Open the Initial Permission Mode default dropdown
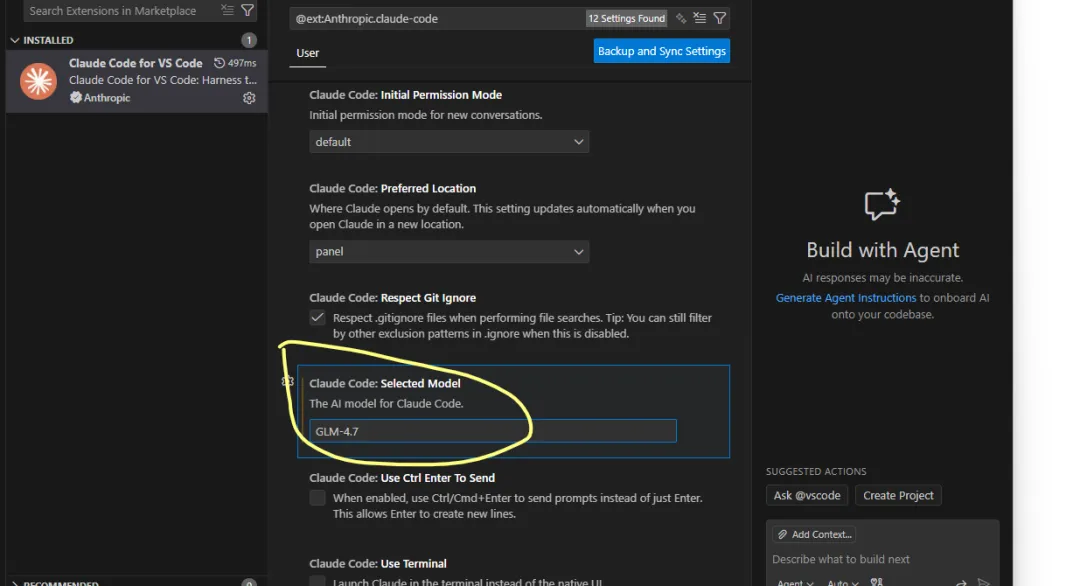Image resolution: width=1080 pixels, height=586 pixels. 448,142
